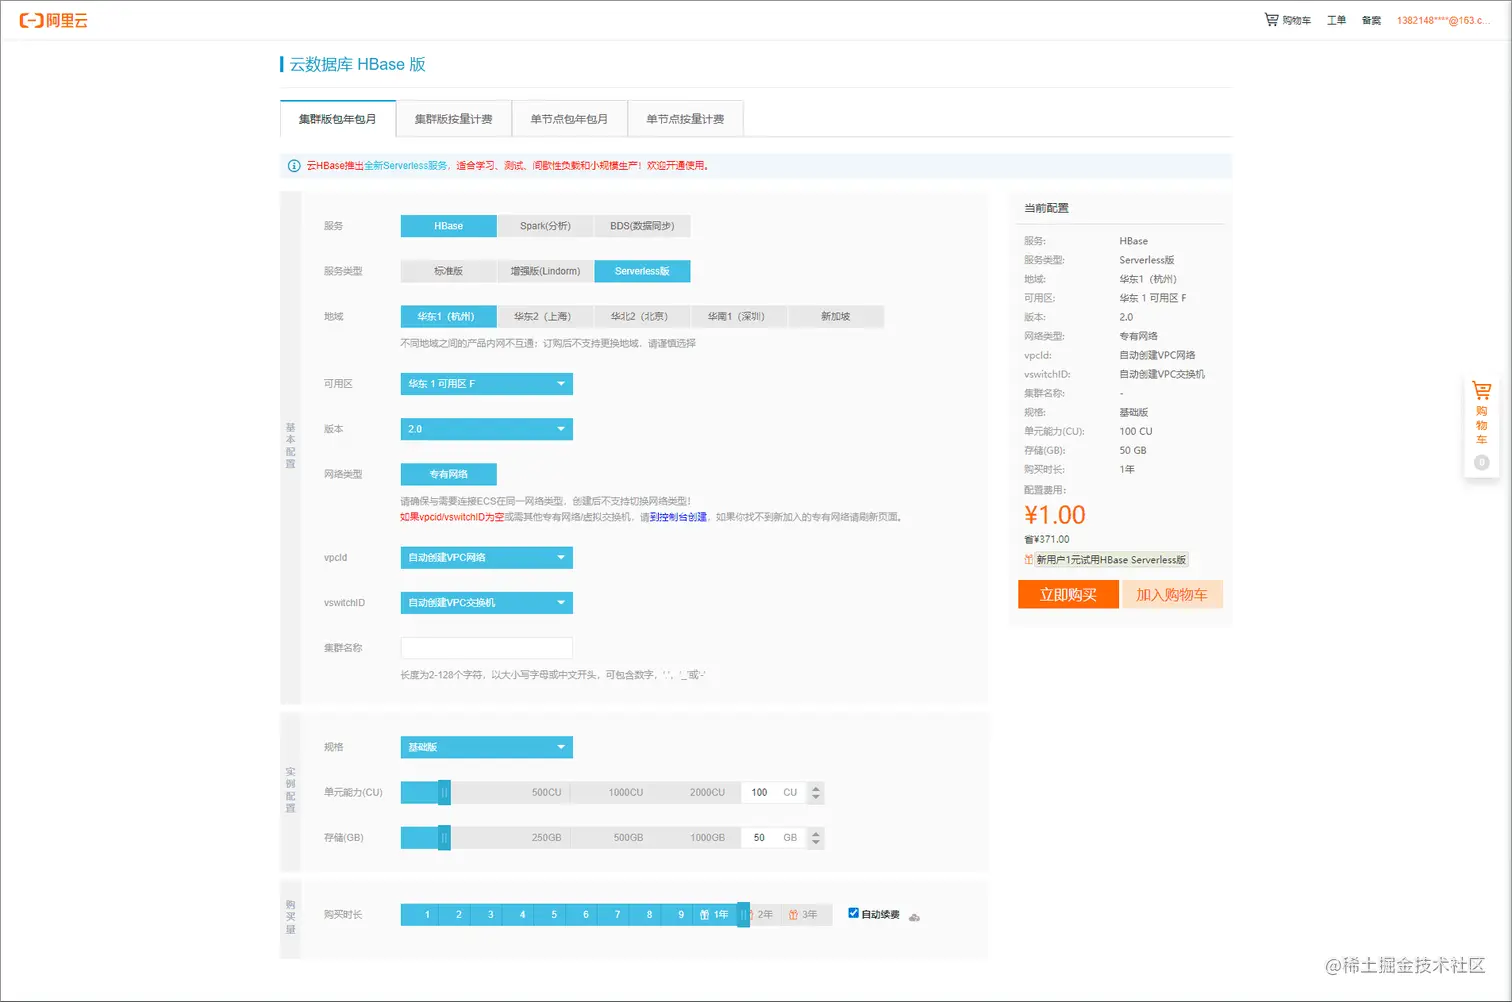Screen dimensions: 1512x1002
Task: Open the shopping cart icon in header
Action: (1271, 20)
